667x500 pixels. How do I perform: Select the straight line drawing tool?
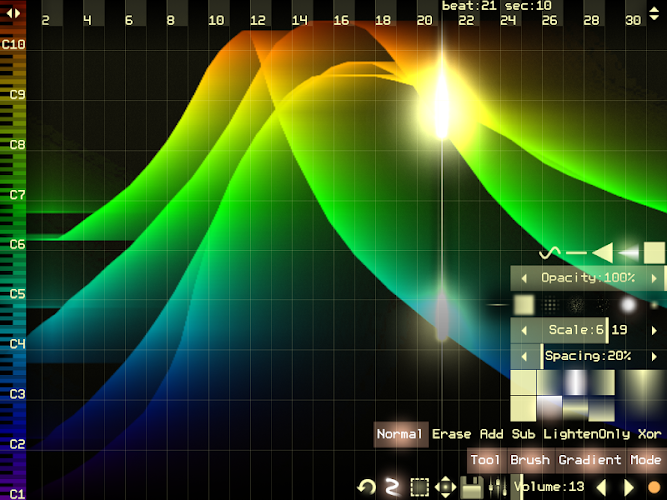[576, 253]
